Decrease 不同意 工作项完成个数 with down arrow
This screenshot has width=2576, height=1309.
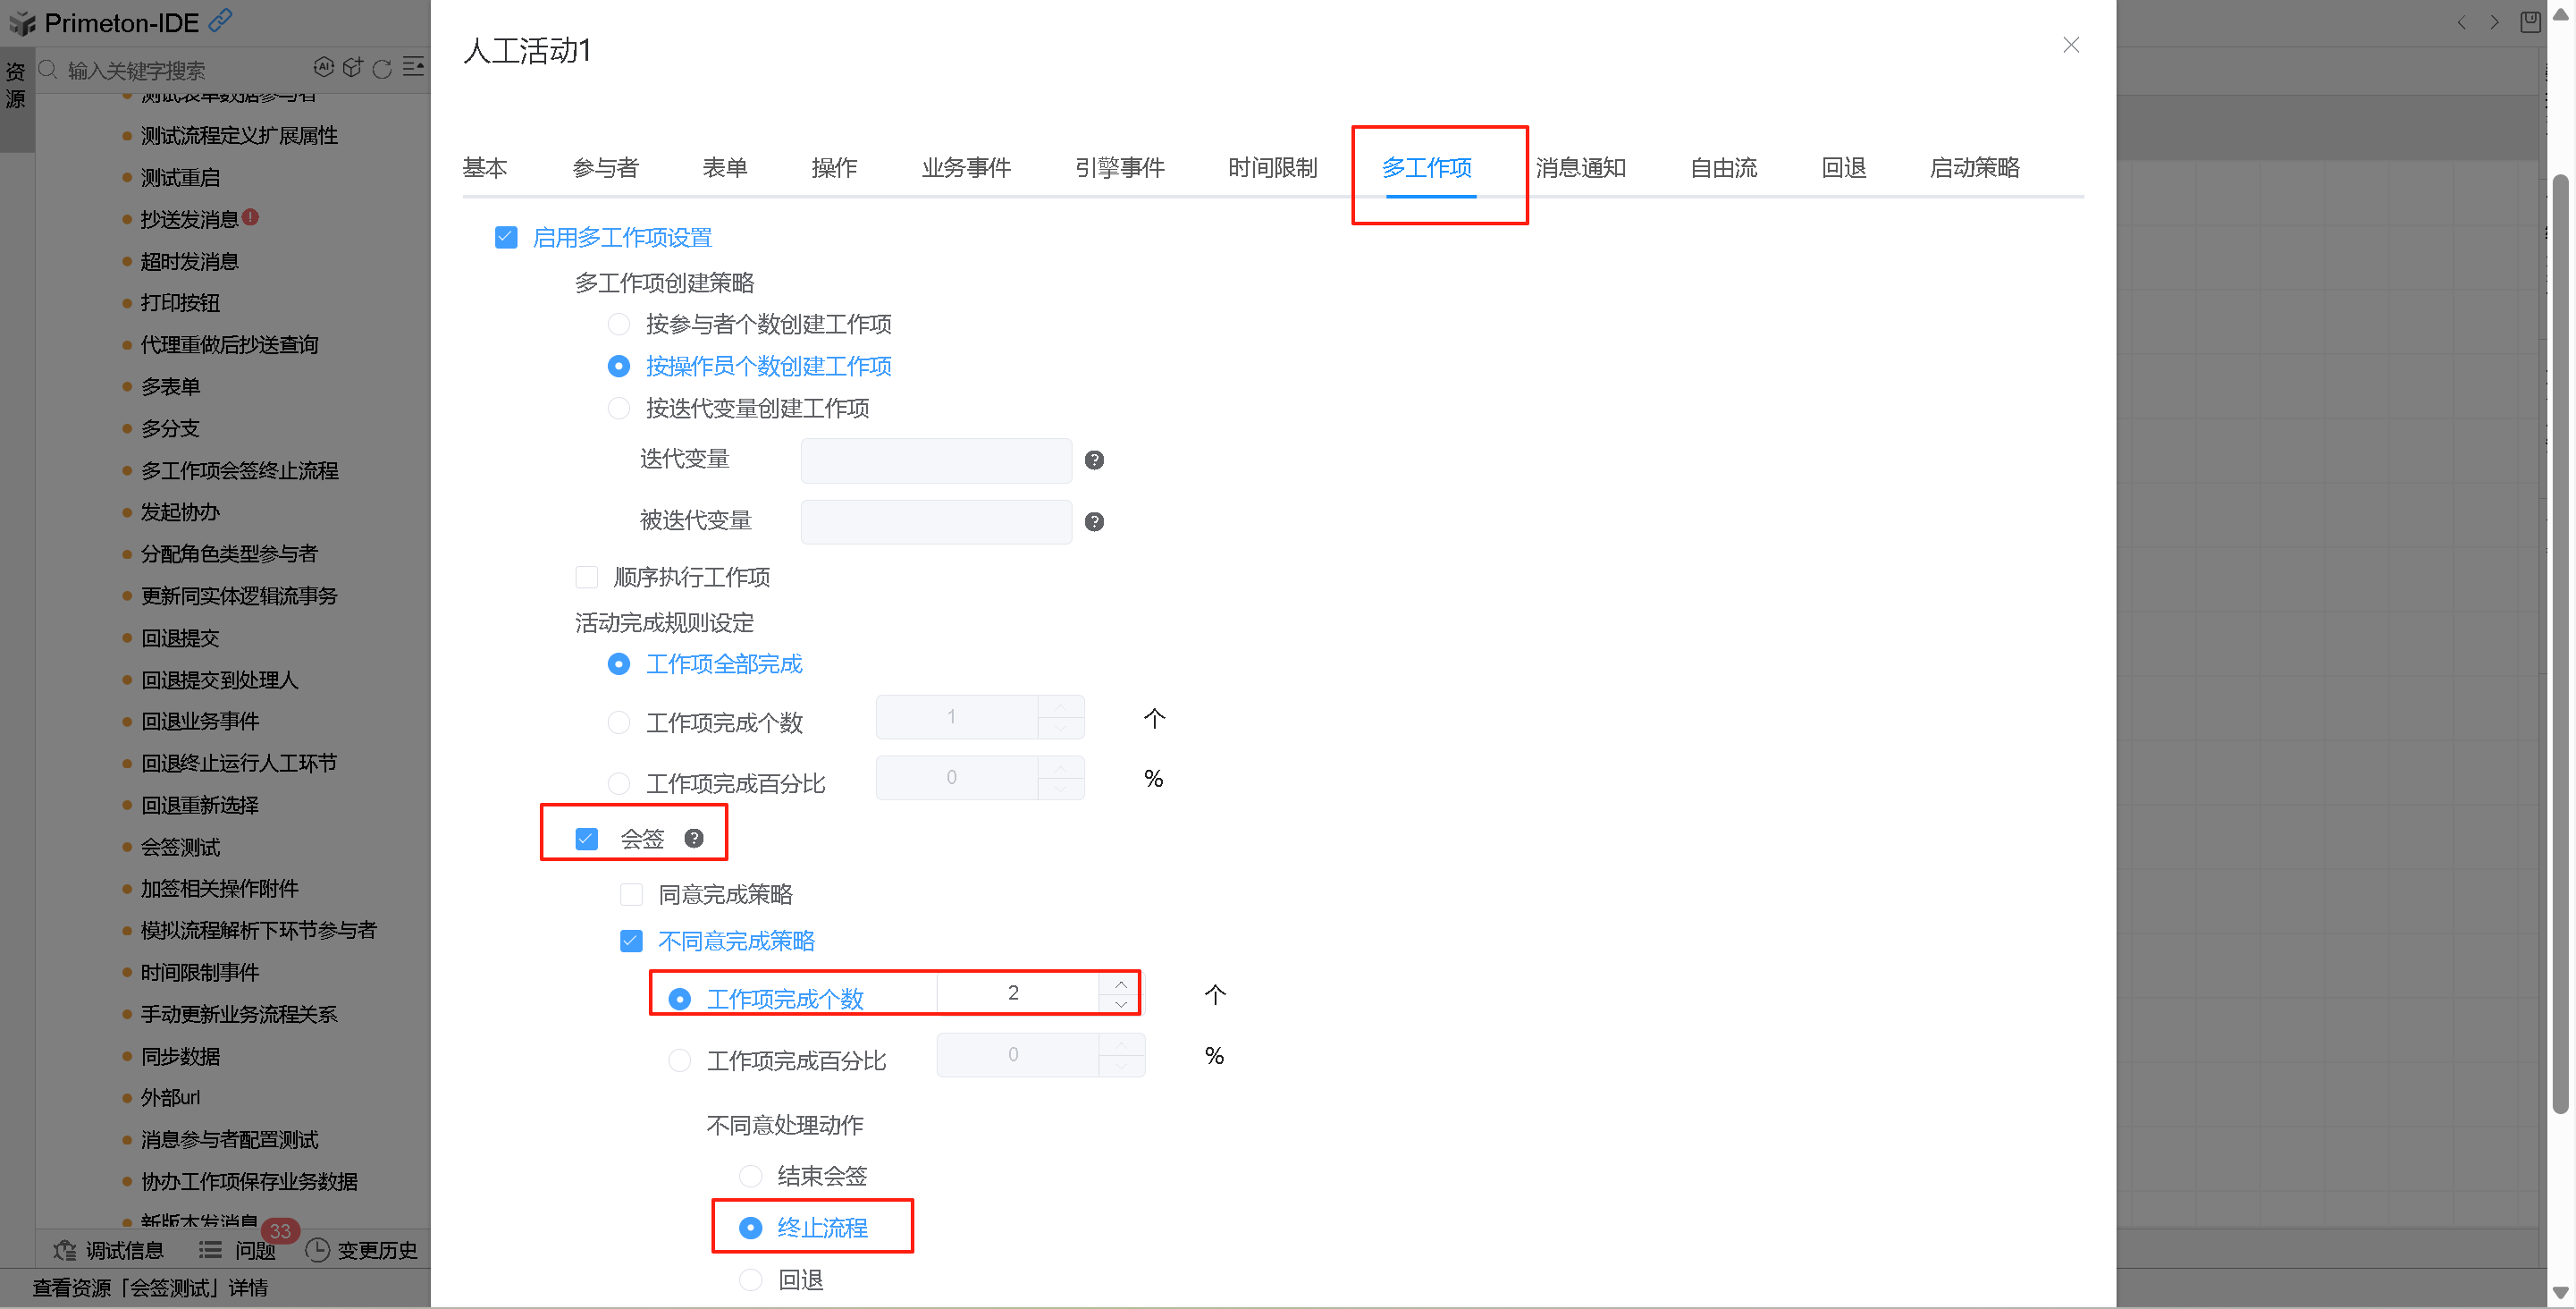coord(1121,1004)
